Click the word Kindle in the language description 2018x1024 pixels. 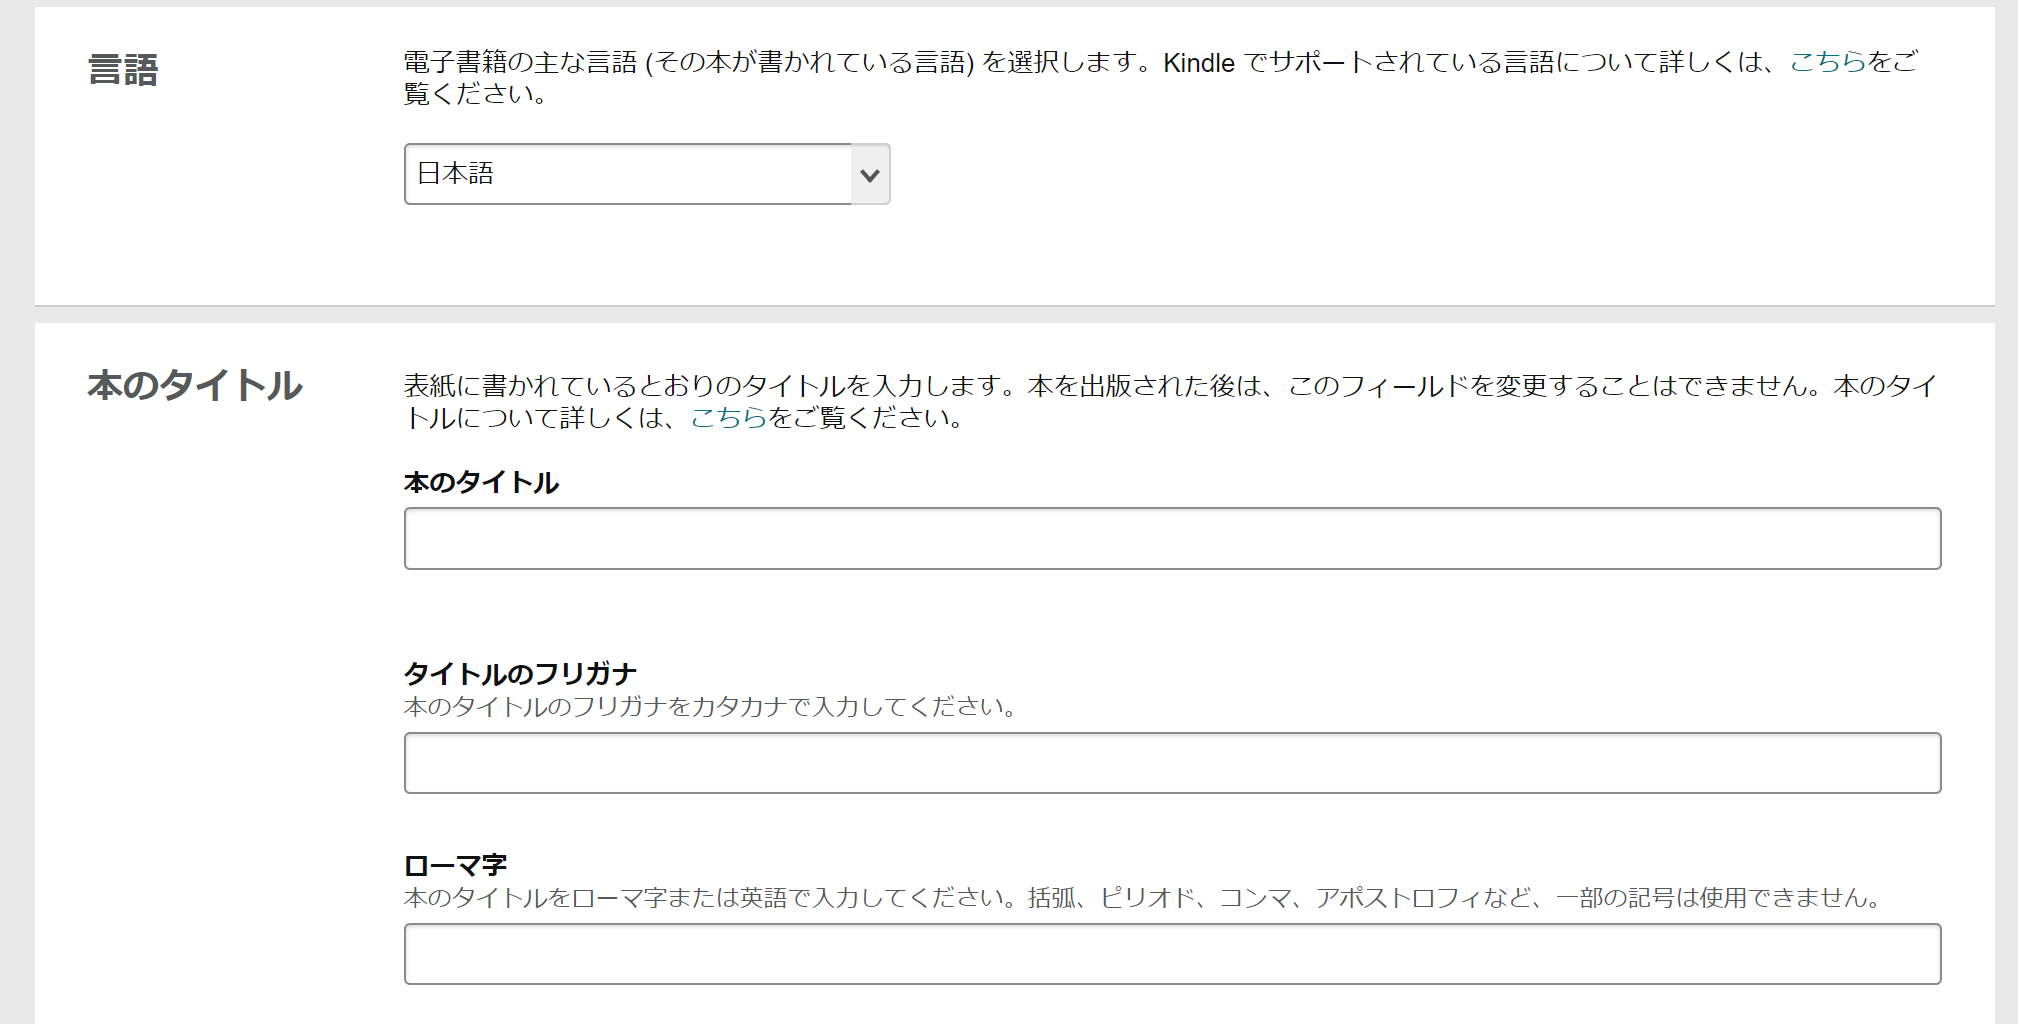coord(1199,63)
